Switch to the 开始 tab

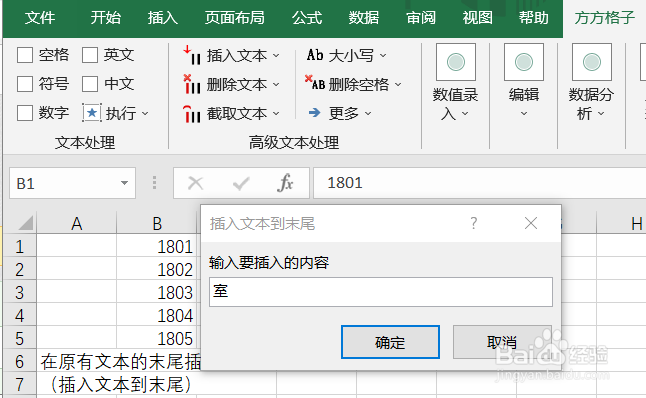pos(105,18)
